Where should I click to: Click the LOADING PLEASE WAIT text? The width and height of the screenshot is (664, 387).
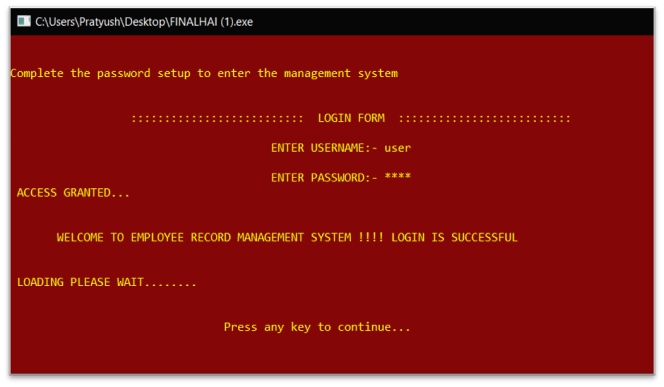[x=107, y=282]
